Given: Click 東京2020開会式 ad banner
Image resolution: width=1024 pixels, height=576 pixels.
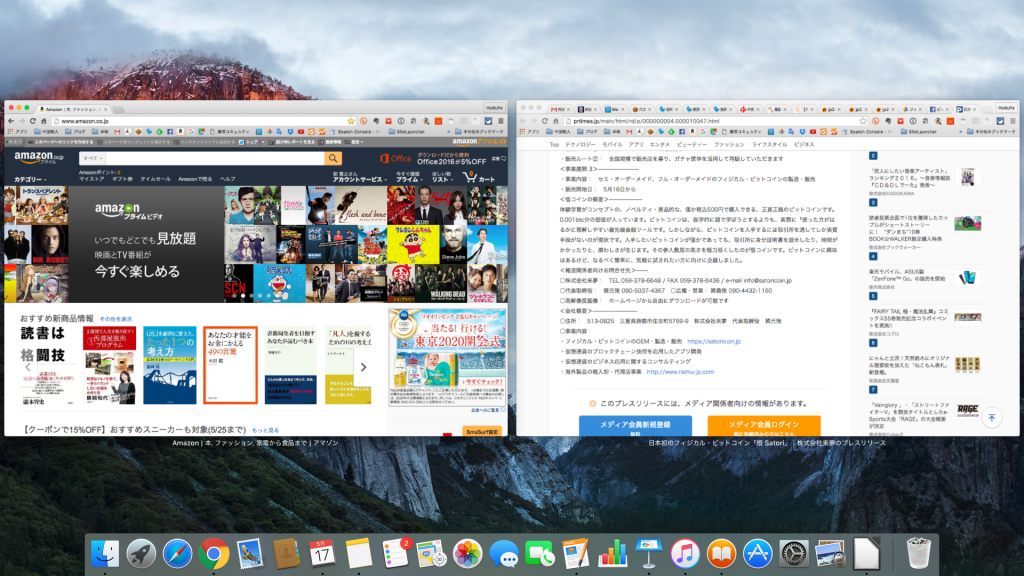Looking at the screenshot, I should 447,357.
